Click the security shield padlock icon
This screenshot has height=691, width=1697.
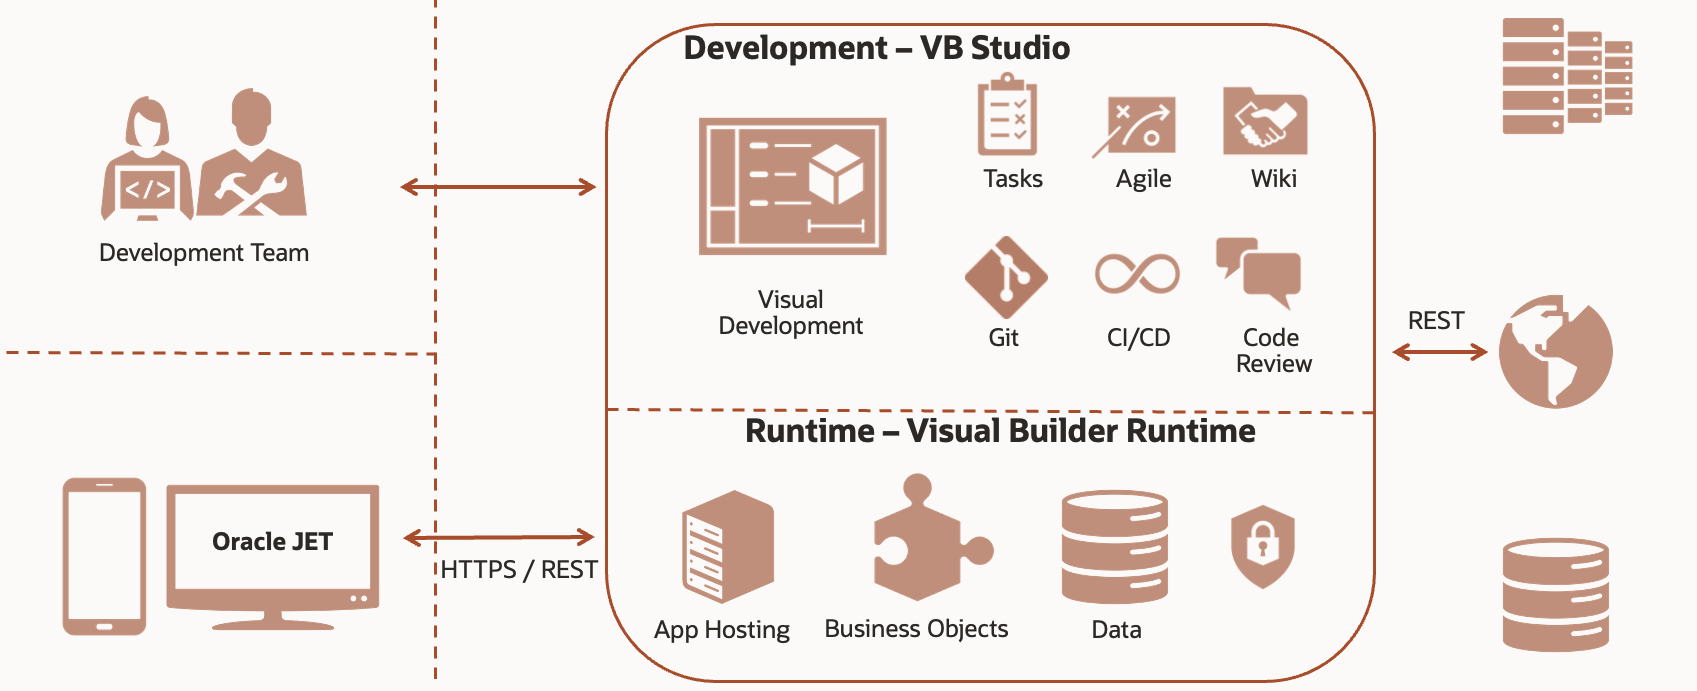pyautogui.click(x=1263, y=546)
